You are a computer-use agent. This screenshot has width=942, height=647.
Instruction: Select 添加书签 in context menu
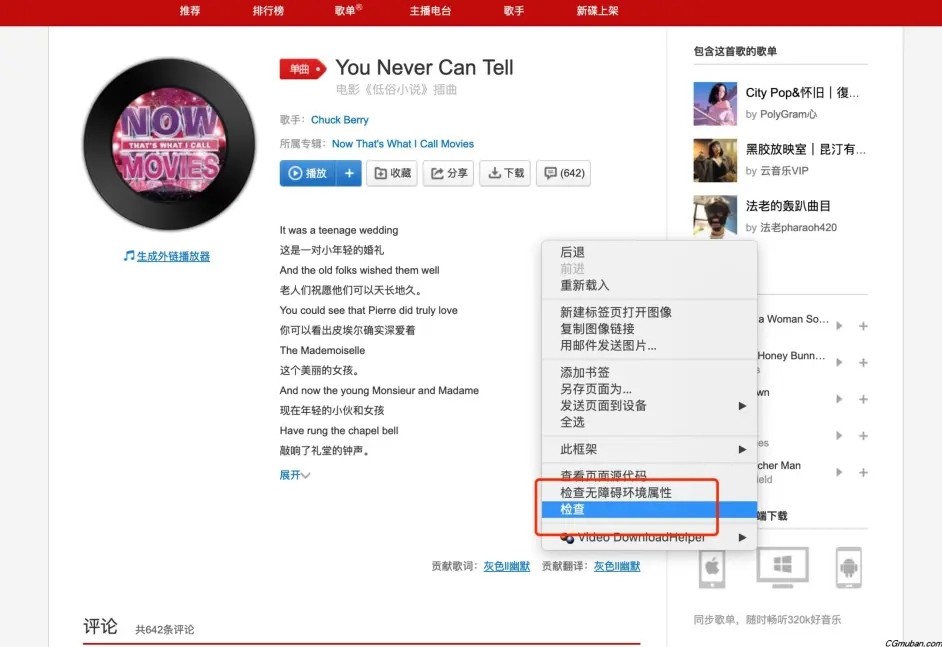point(649,372)
